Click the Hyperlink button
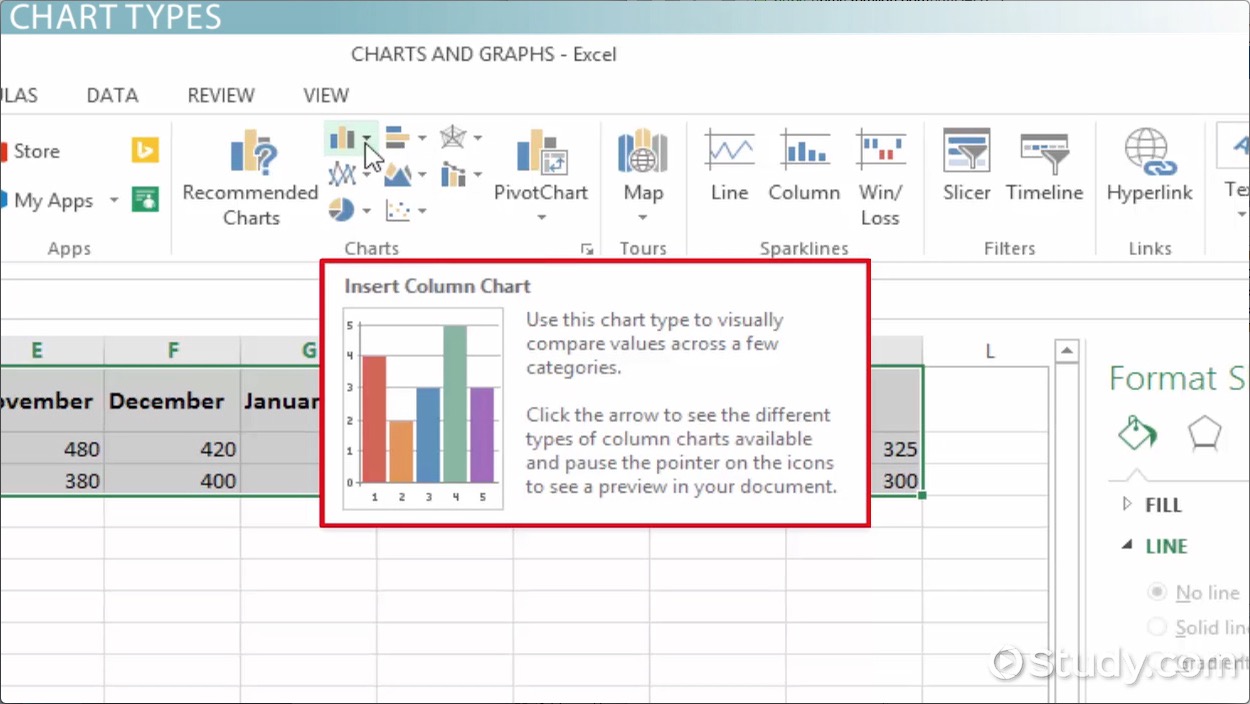The width and height of the screenshot is (1250, 704). tap(1149, 166)
